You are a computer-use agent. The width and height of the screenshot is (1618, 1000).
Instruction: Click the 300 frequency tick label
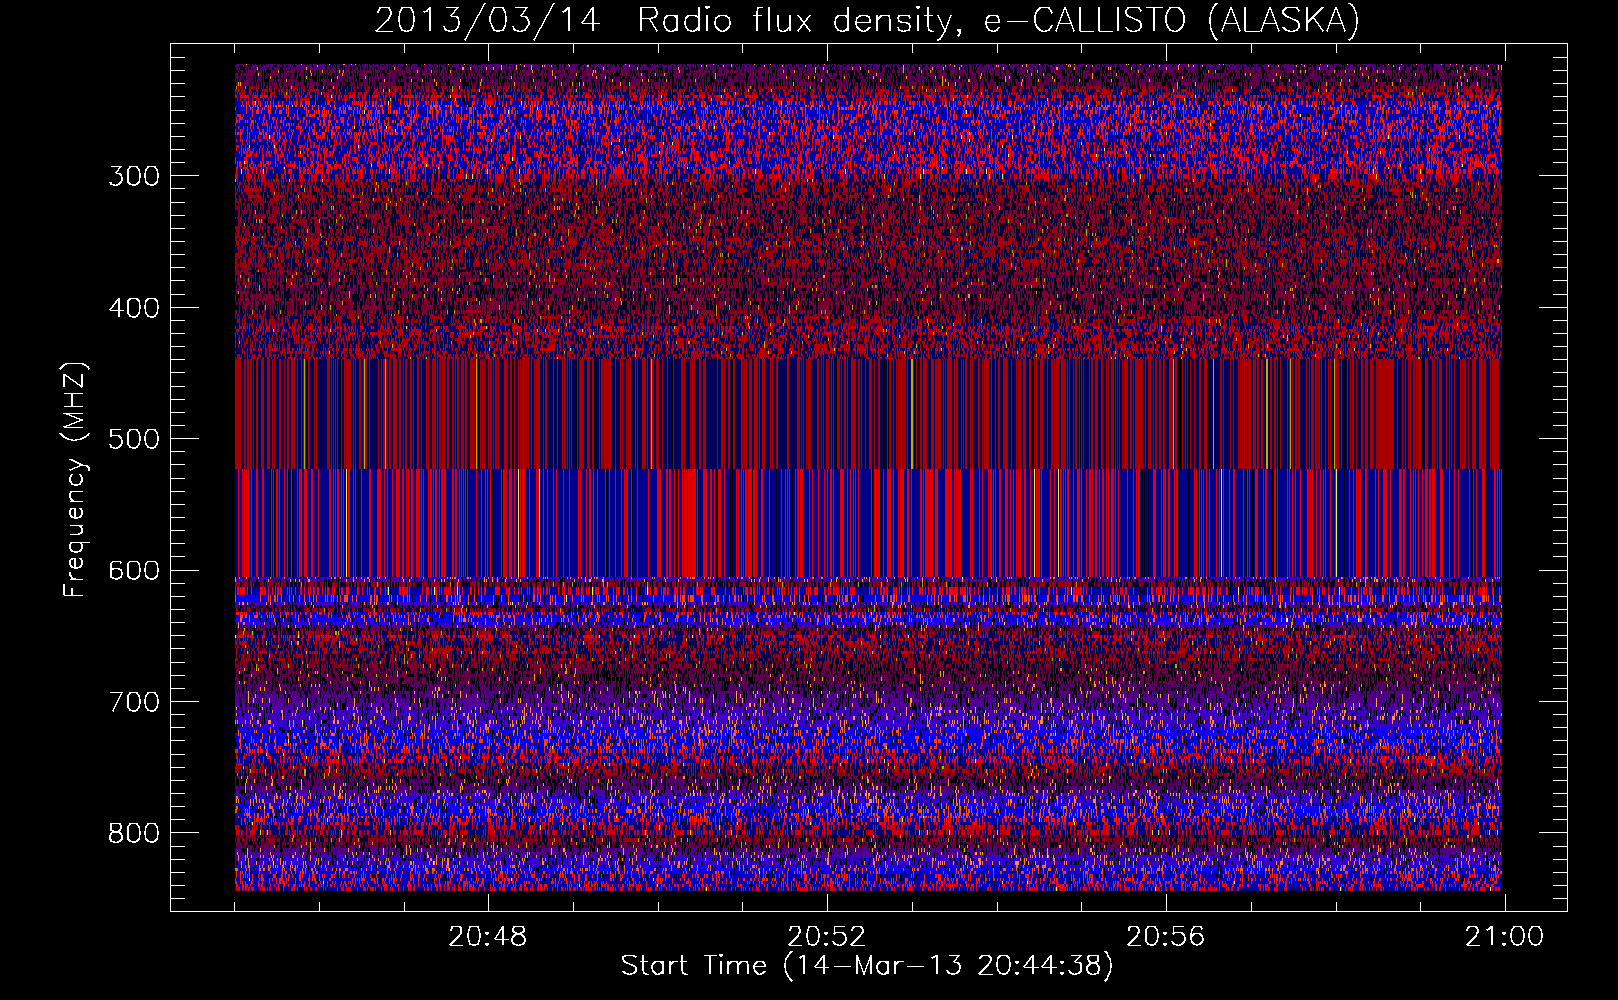coord(134,176)
